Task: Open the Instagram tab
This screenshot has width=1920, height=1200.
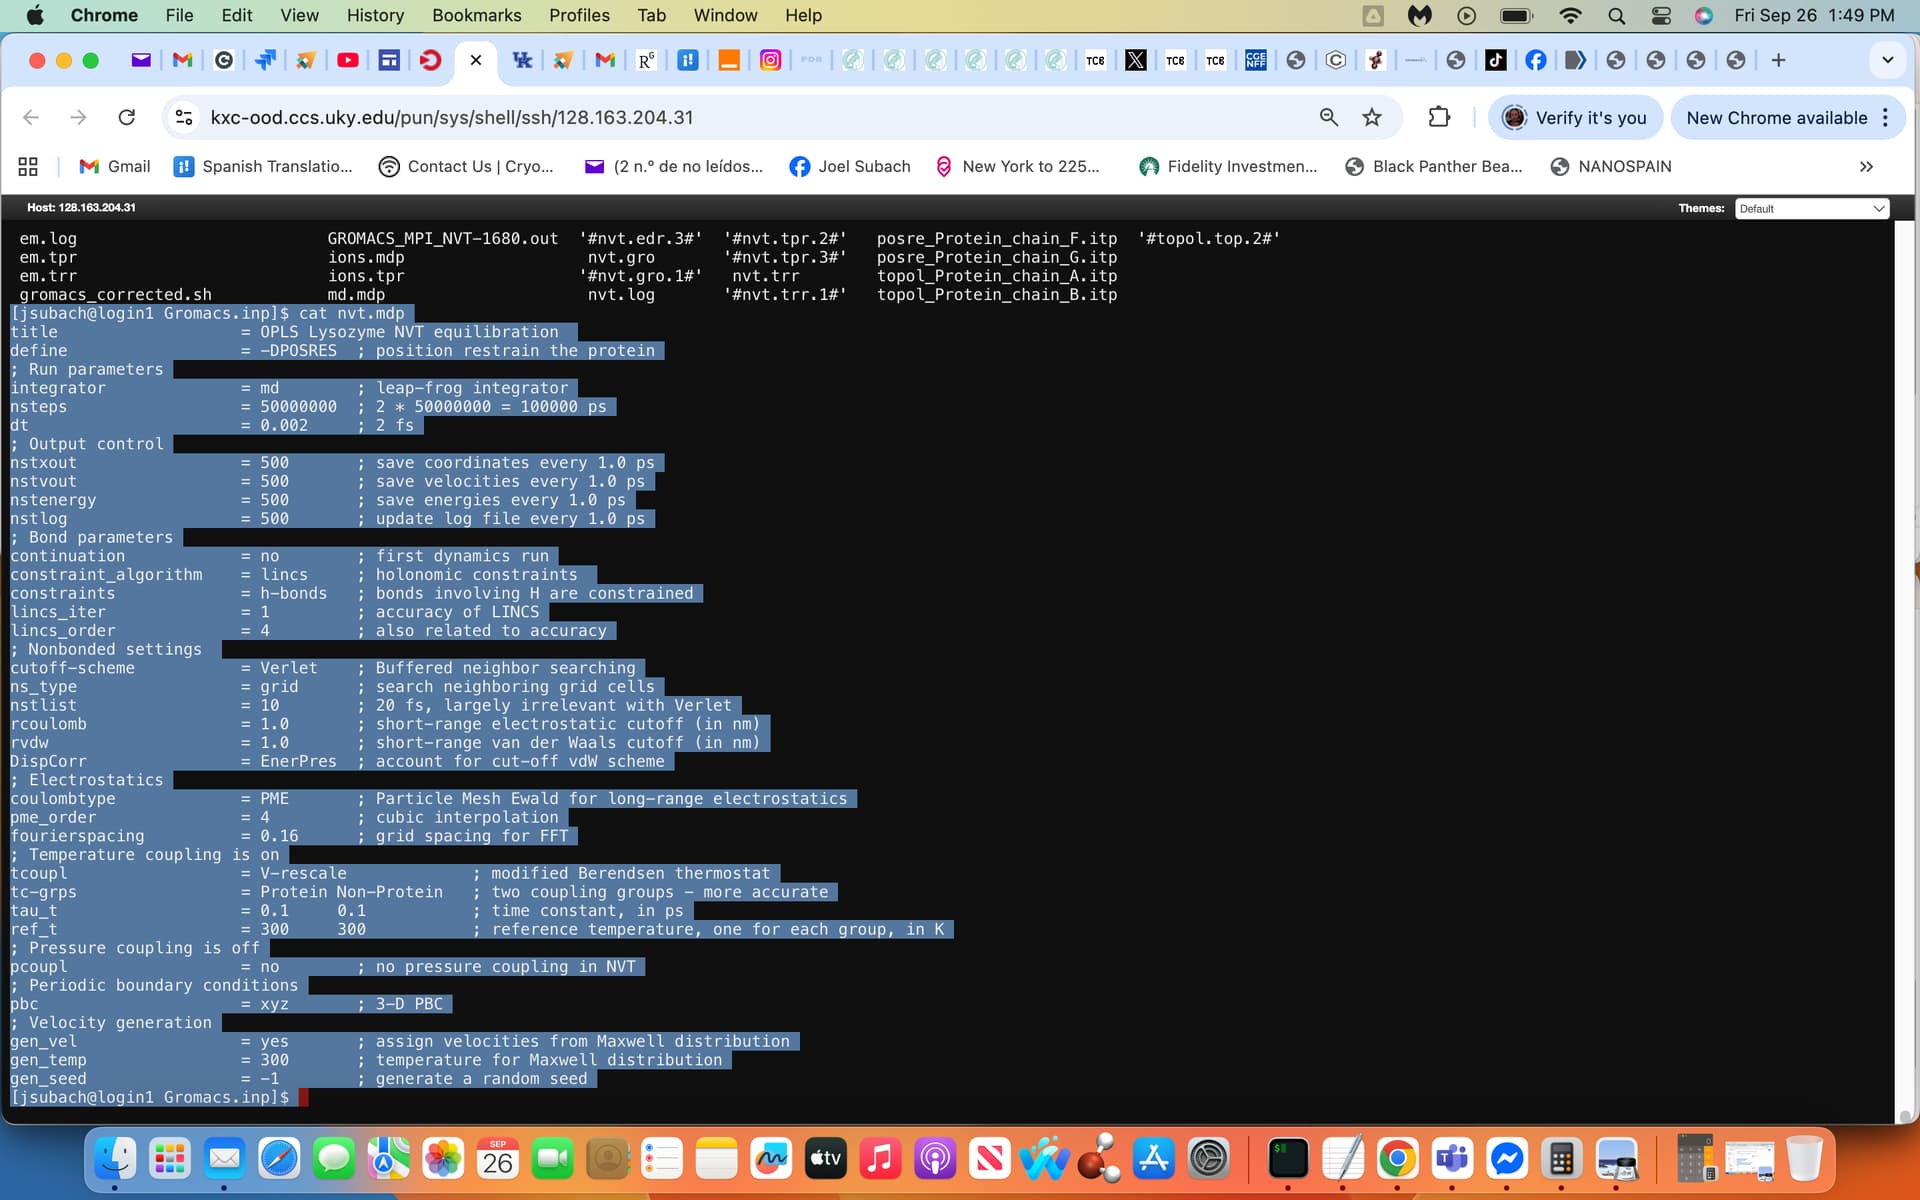Action: 770,60
